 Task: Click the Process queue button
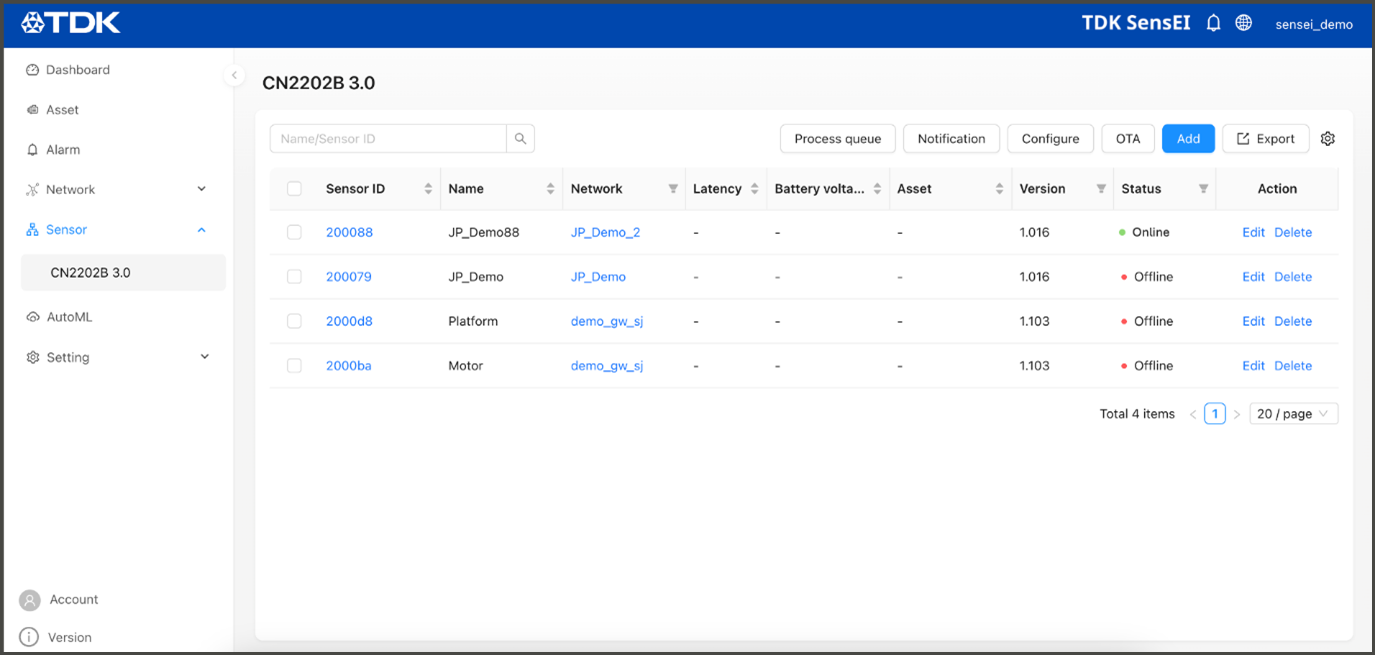click(x=838, y=139)
